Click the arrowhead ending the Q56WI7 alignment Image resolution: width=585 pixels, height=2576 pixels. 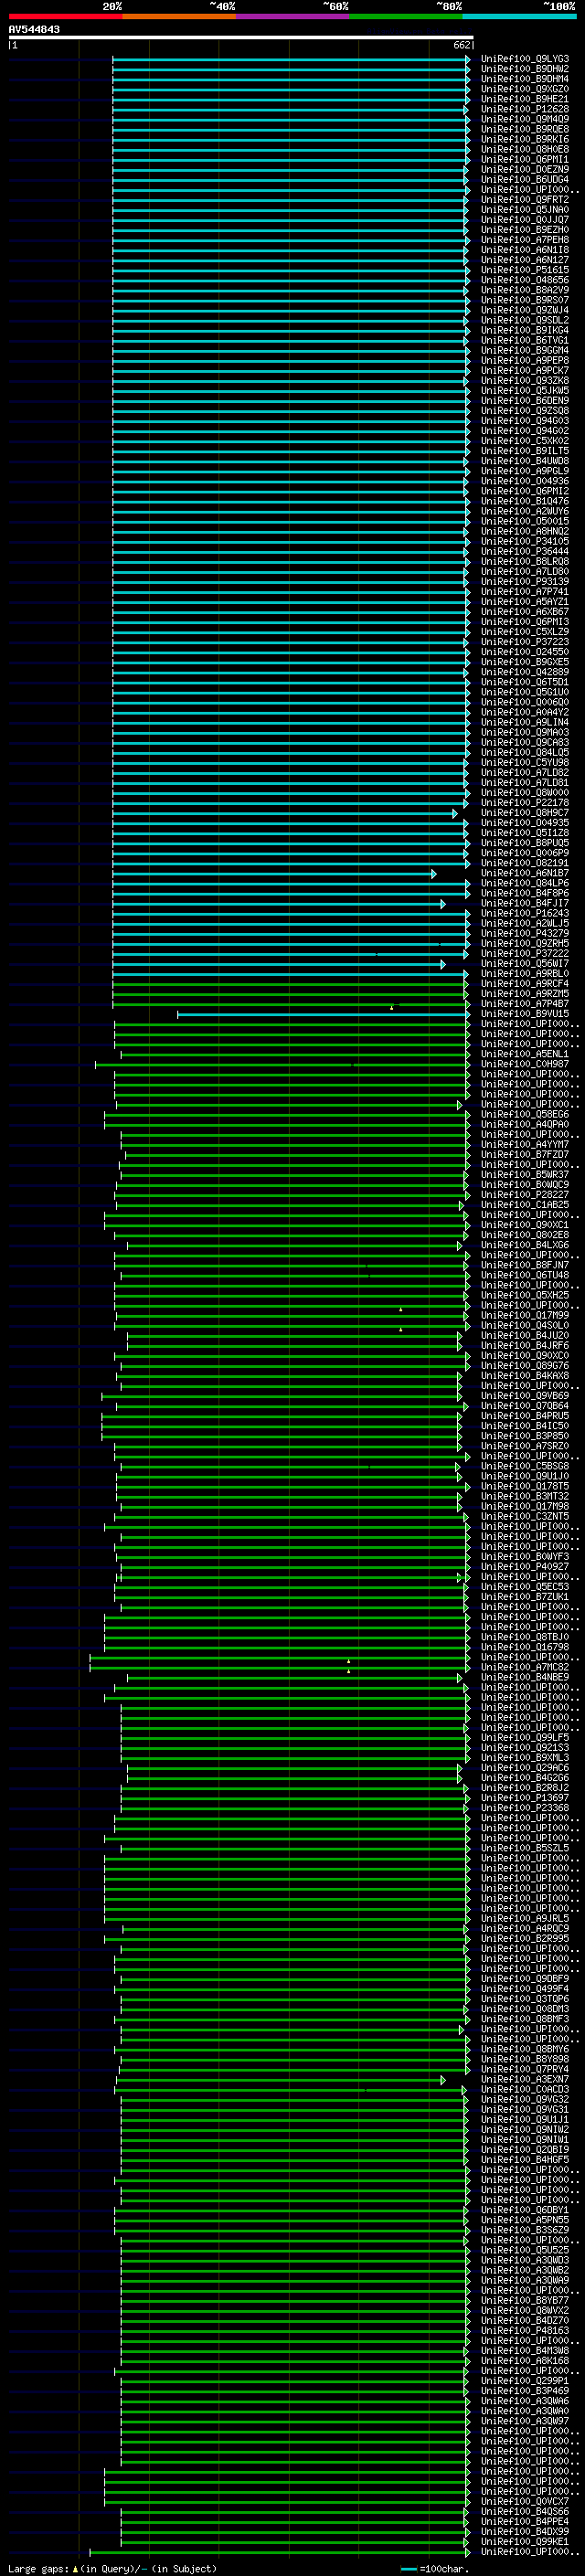443,964
